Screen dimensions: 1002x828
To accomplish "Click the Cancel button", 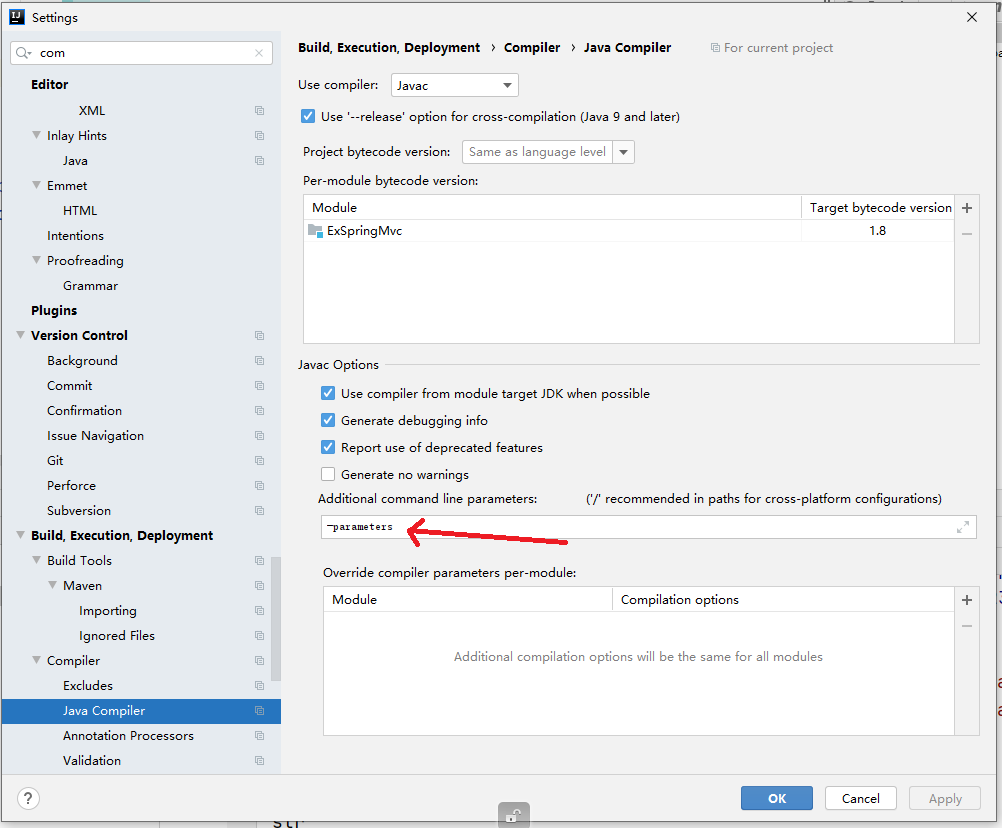I will (860, 798).
